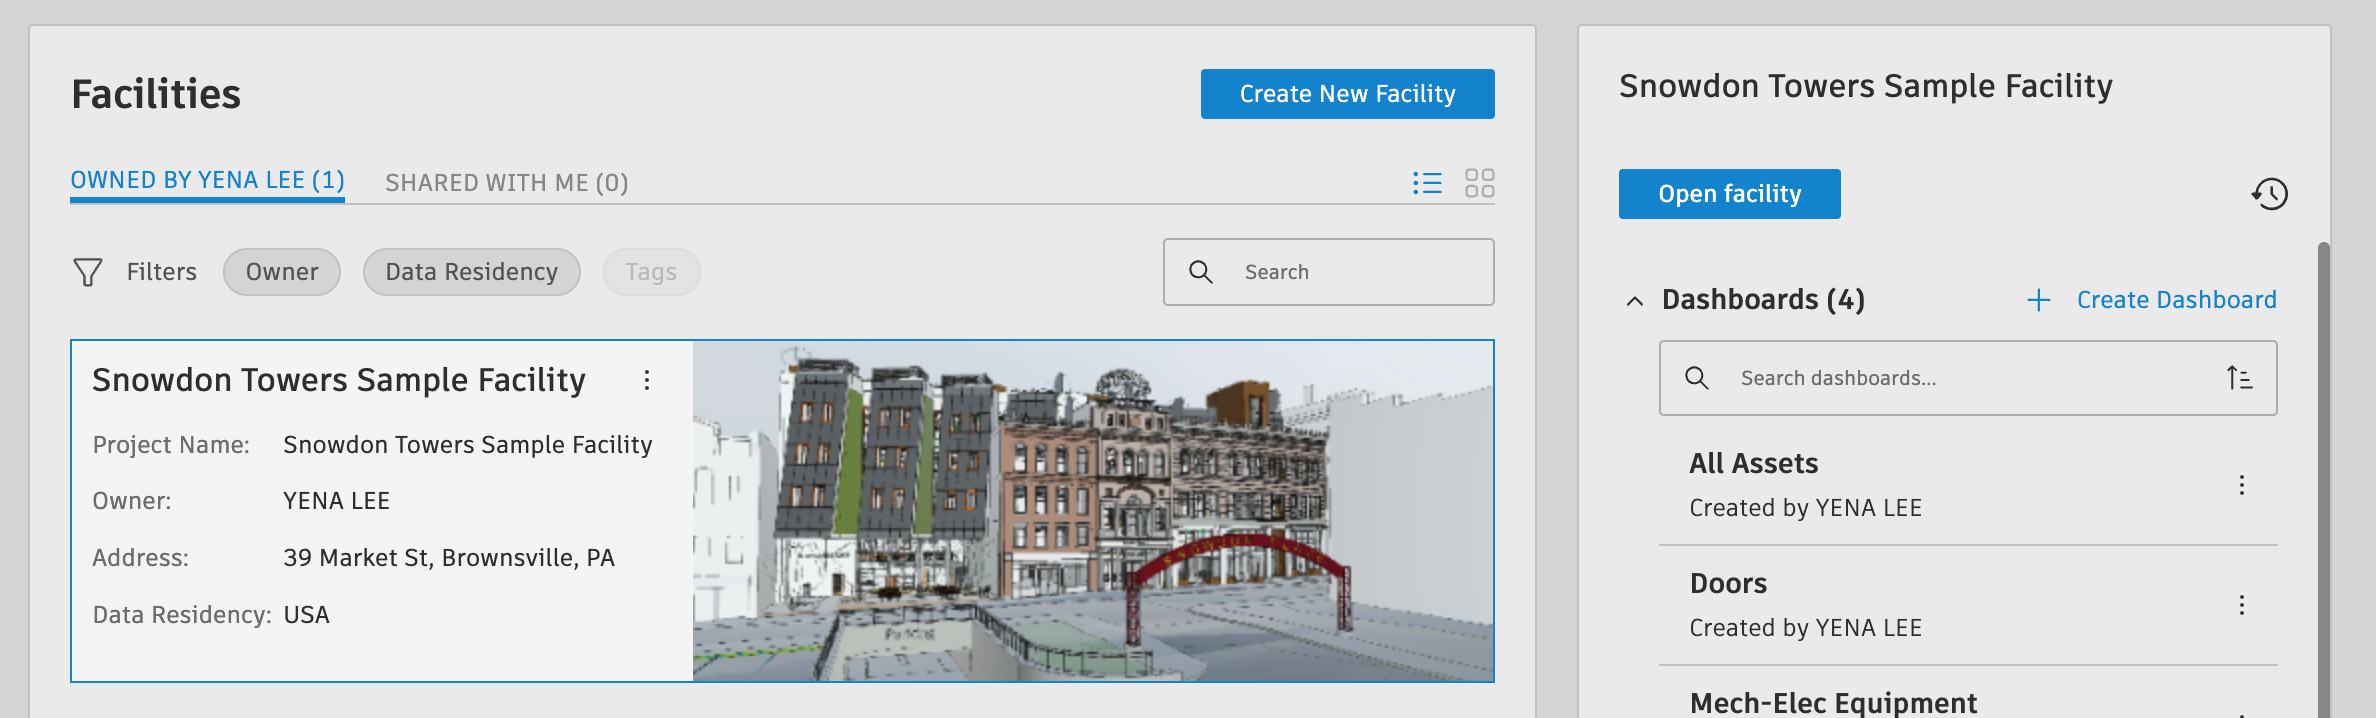The height and width of the screenshot is (718, 2376).
Task: Open Doors dashboard options menu
Action: click(x=2242, y=605)
